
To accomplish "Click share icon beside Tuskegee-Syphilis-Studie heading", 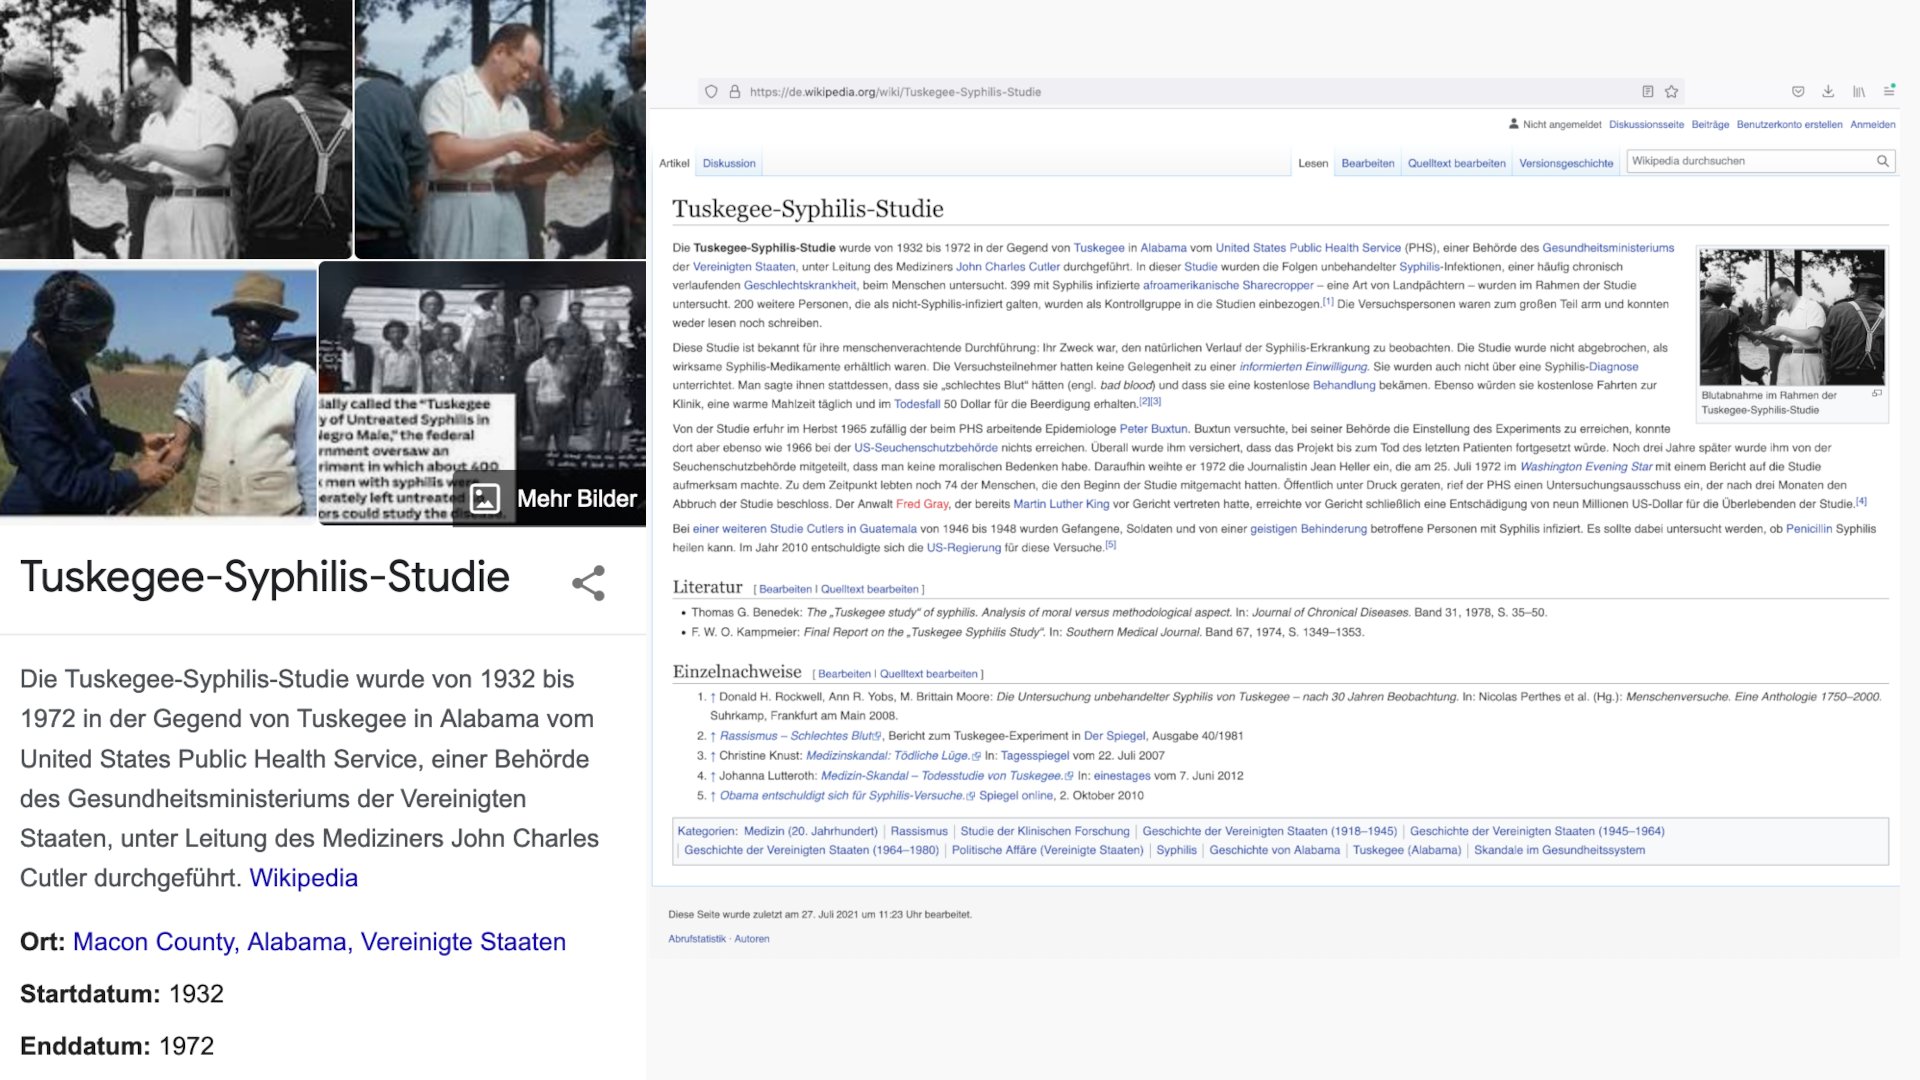I will [x=588, y=583].
